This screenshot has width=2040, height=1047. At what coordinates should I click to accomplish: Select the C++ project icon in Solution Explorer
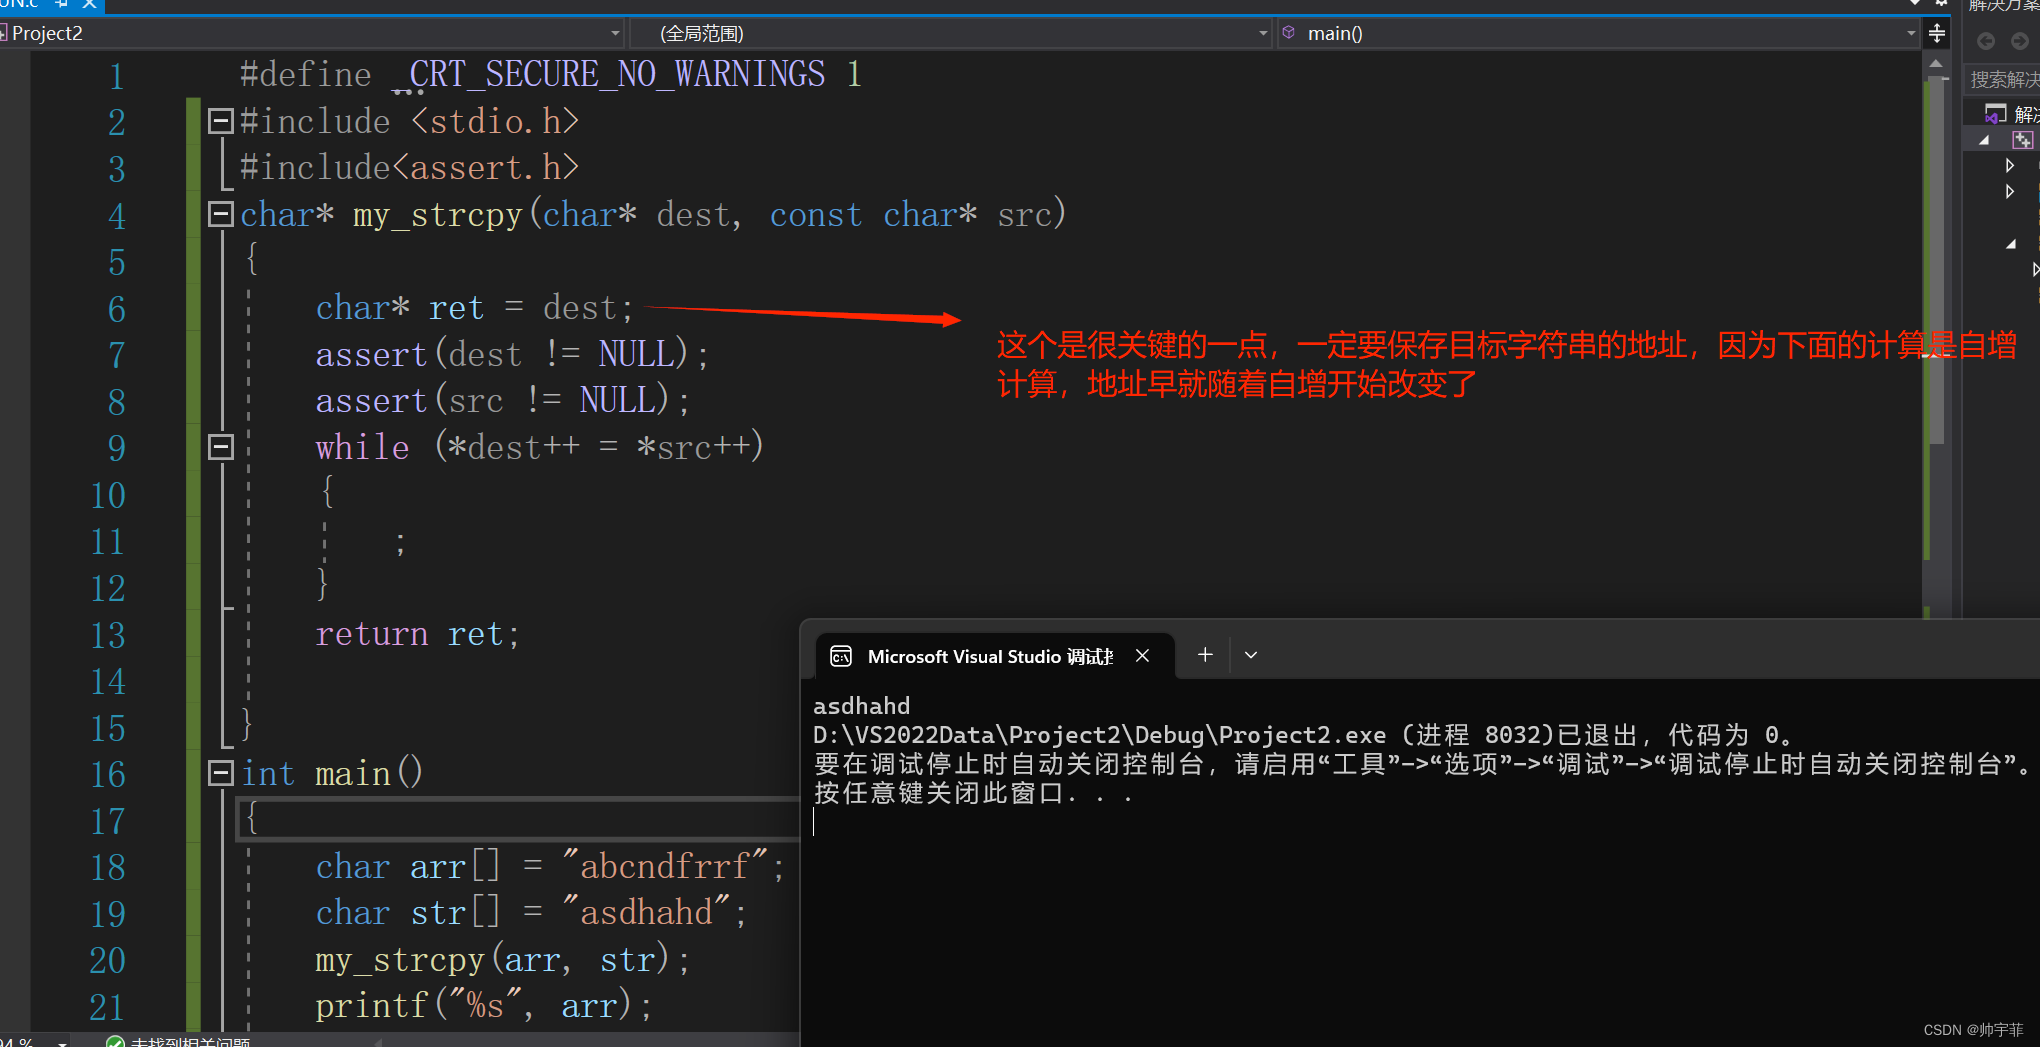click(x=2022, y=140)
